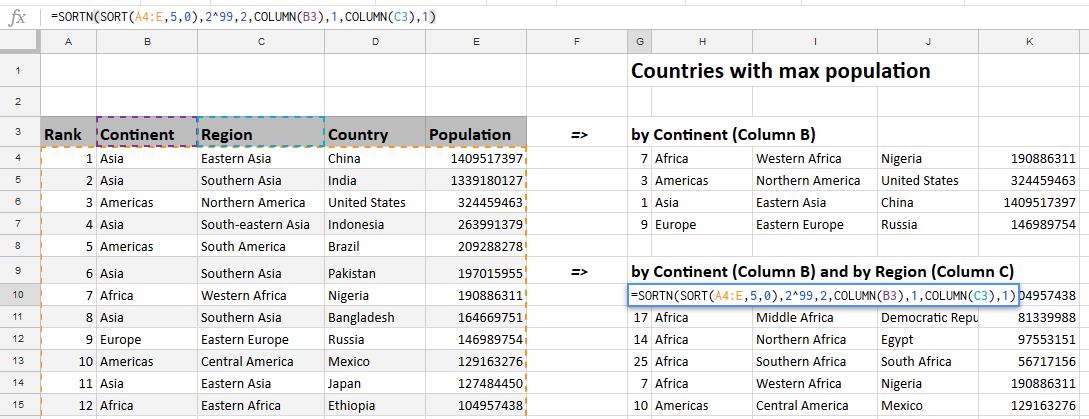Click 'by Continent (Column B)' heading
The height and width of the screenshot is (419, 1089).
tap(723, 134)
